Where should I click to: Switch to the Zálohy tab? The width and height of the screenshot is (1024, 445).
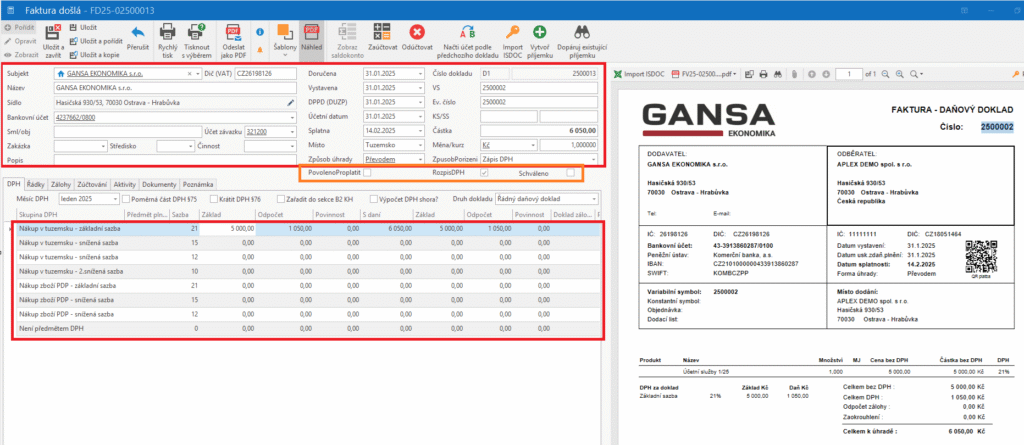[x=60, y=184]
